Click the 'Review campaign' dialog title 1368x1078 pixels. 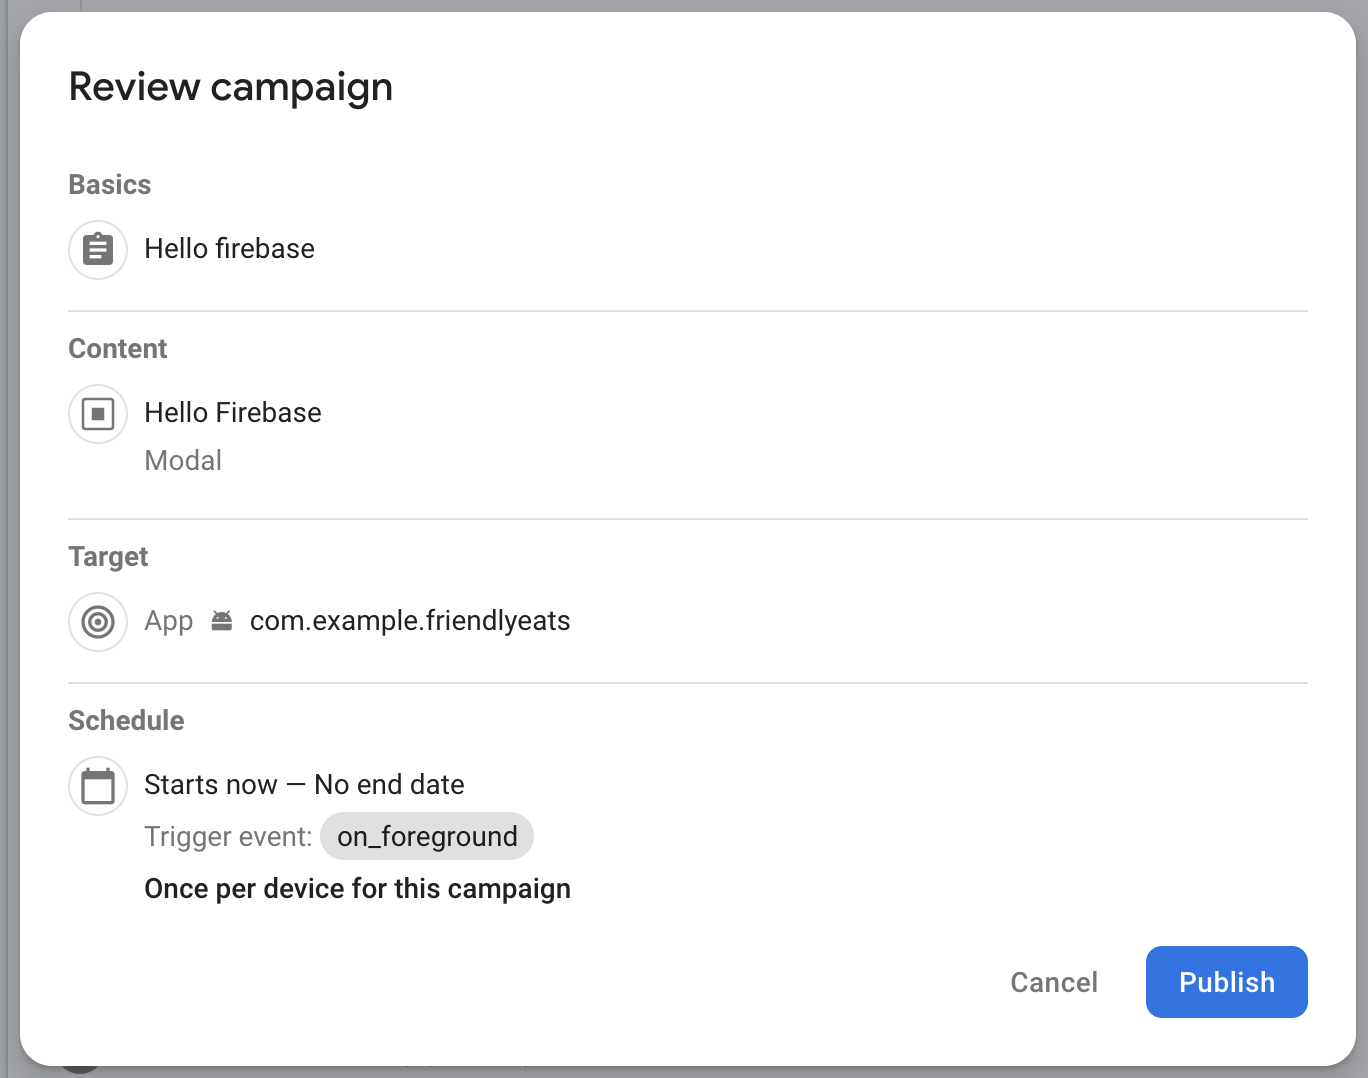pyautogui.click(x=231, y=87)
